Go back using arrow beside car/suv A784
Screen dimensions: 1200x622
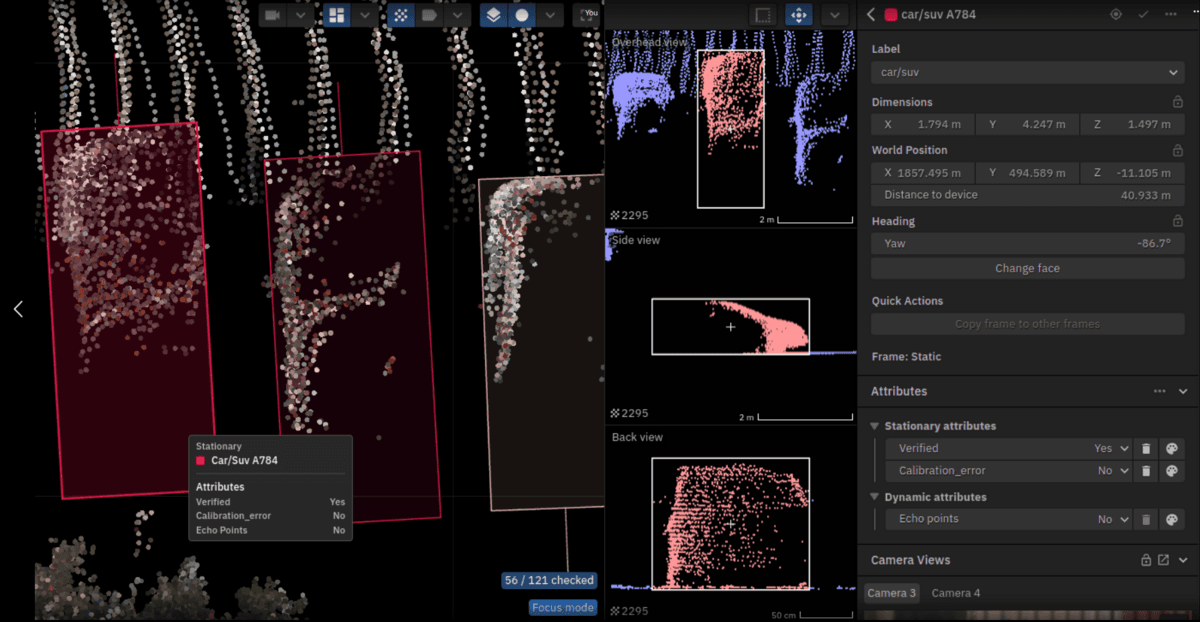871,14
